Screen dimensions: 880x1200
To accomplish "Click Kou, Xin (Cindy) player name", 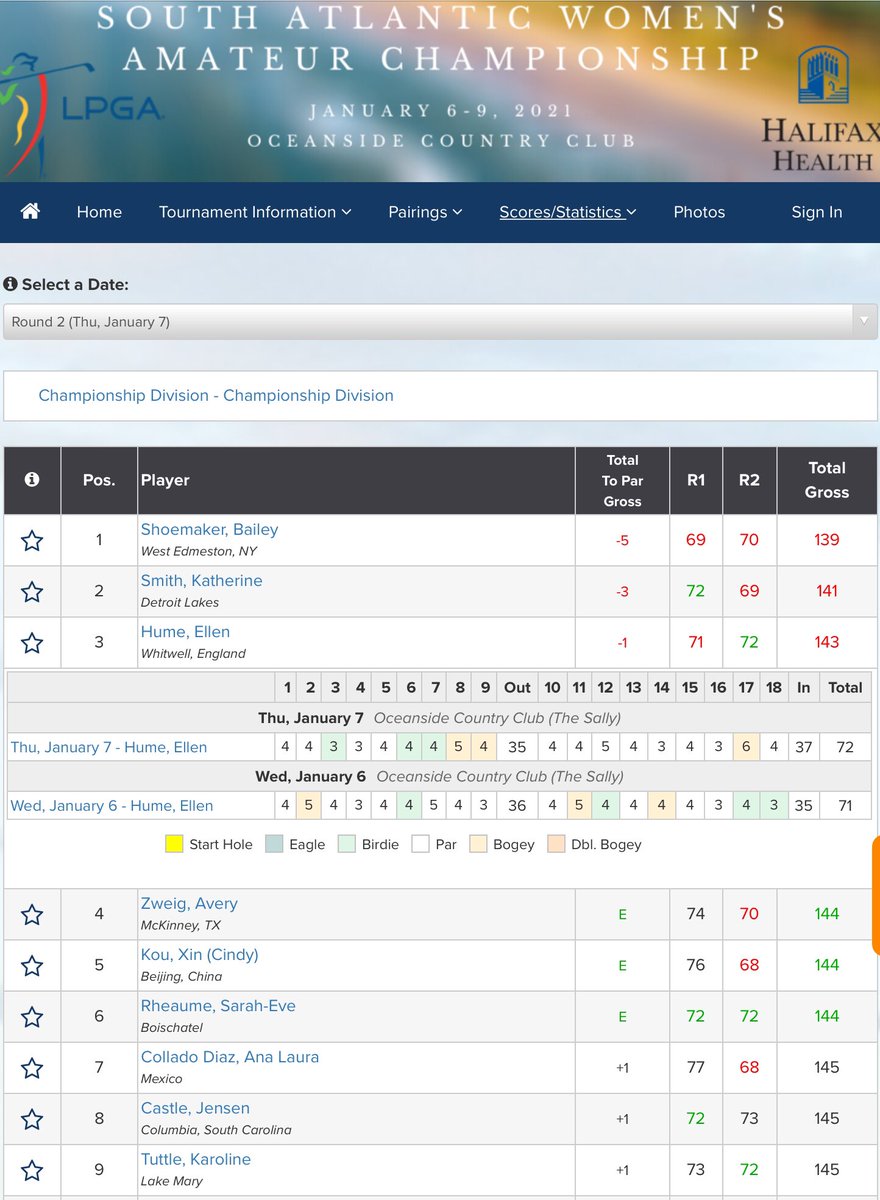I will [199, 954].
